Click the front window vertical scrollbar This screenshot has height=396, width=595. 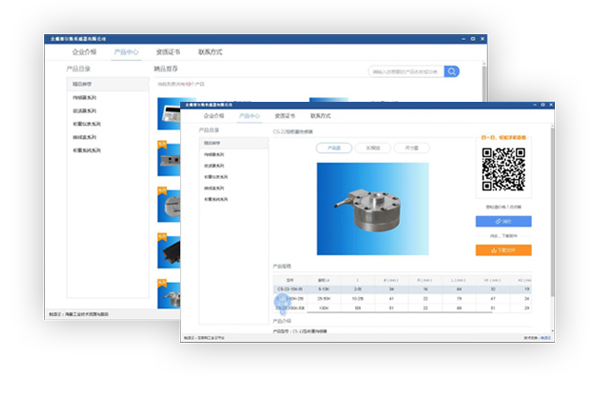point(552,212)
